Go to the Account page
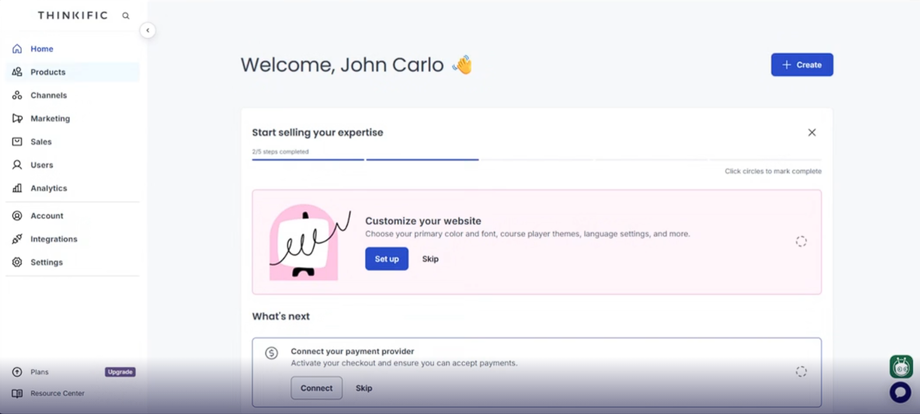 (x=46, y=216)
